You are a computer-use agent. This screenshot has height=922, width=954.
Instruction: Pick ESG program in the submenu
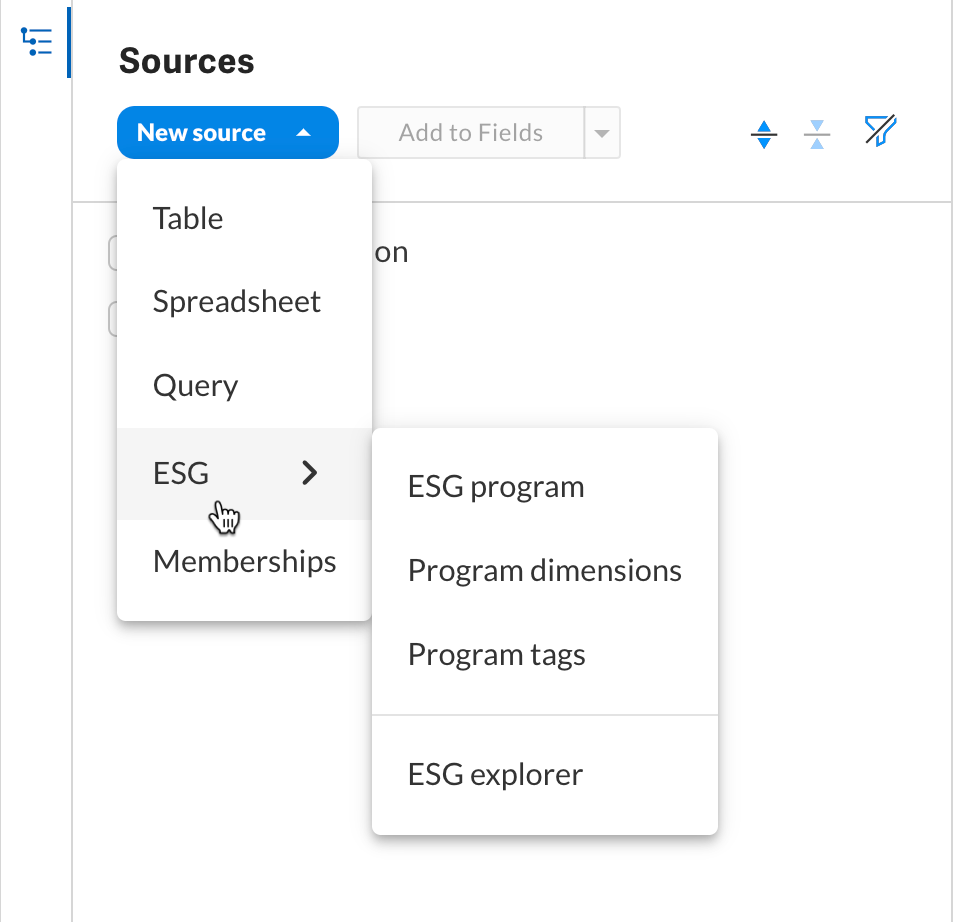click(545, 487)
